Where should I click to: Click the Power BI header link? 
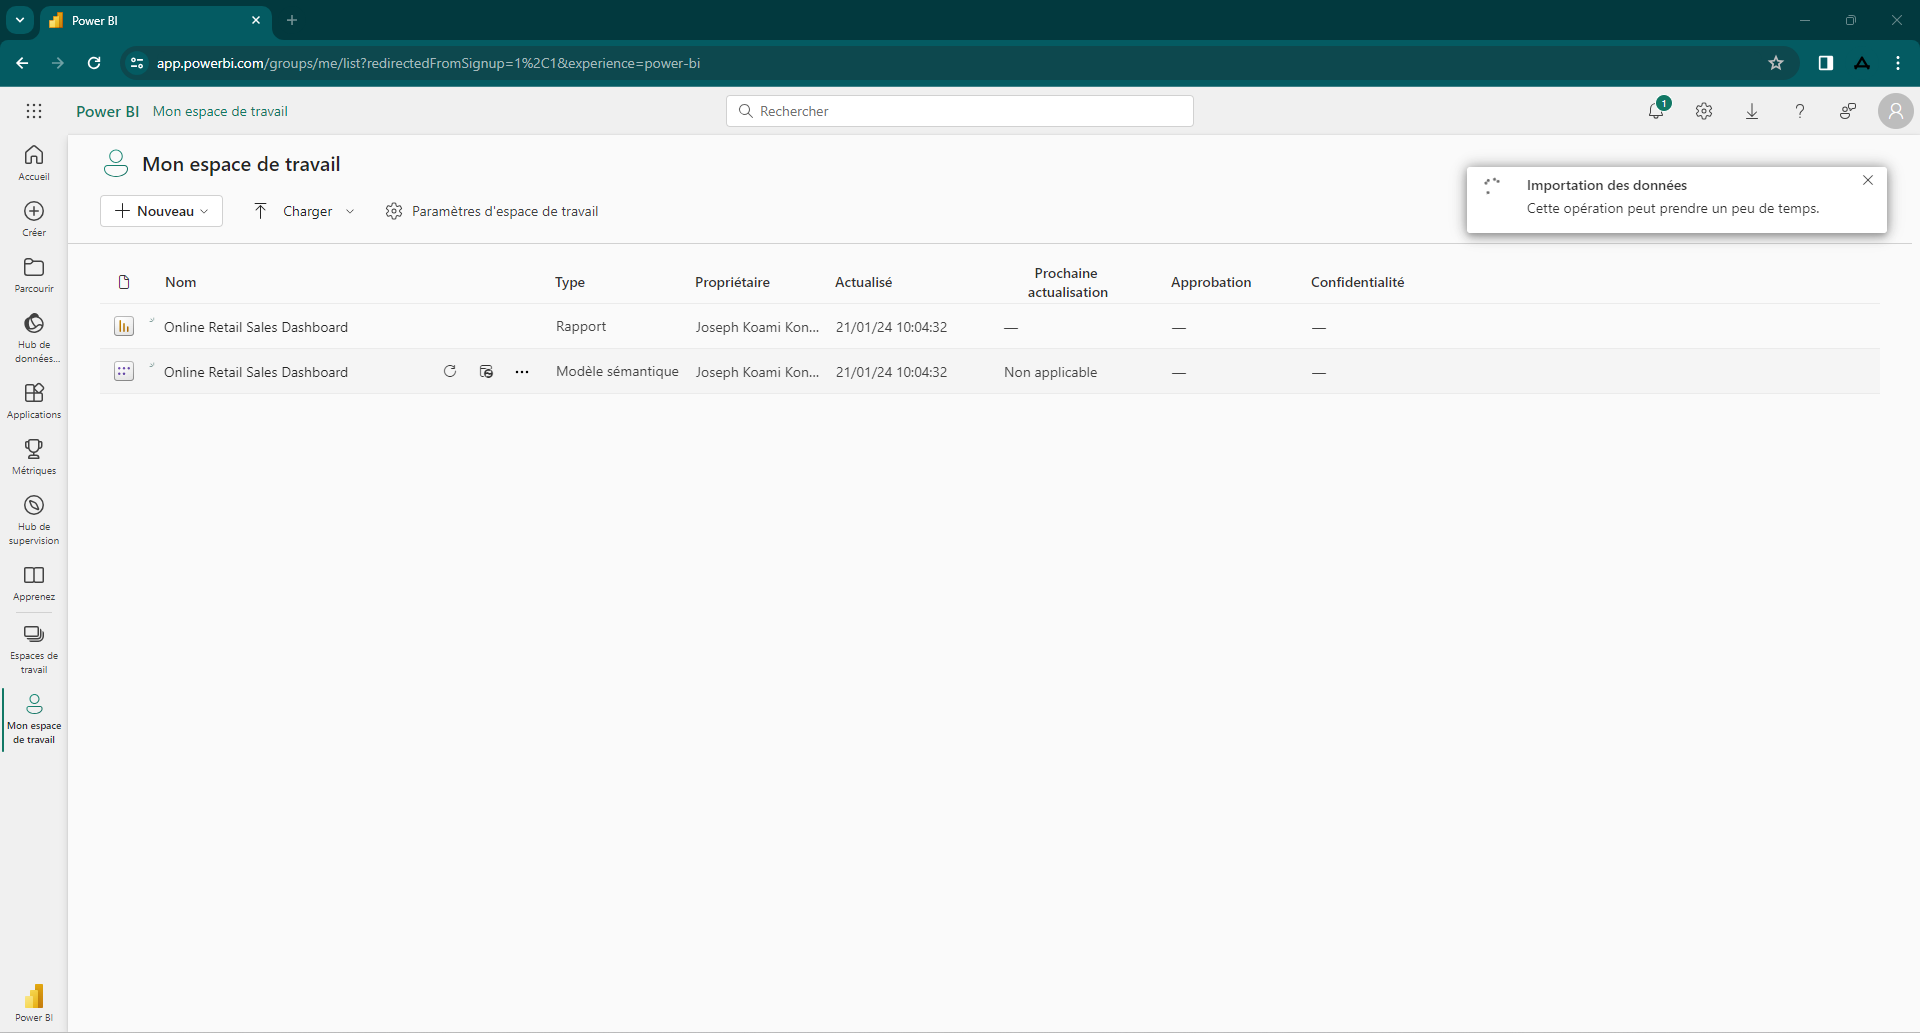pos(107,111)
